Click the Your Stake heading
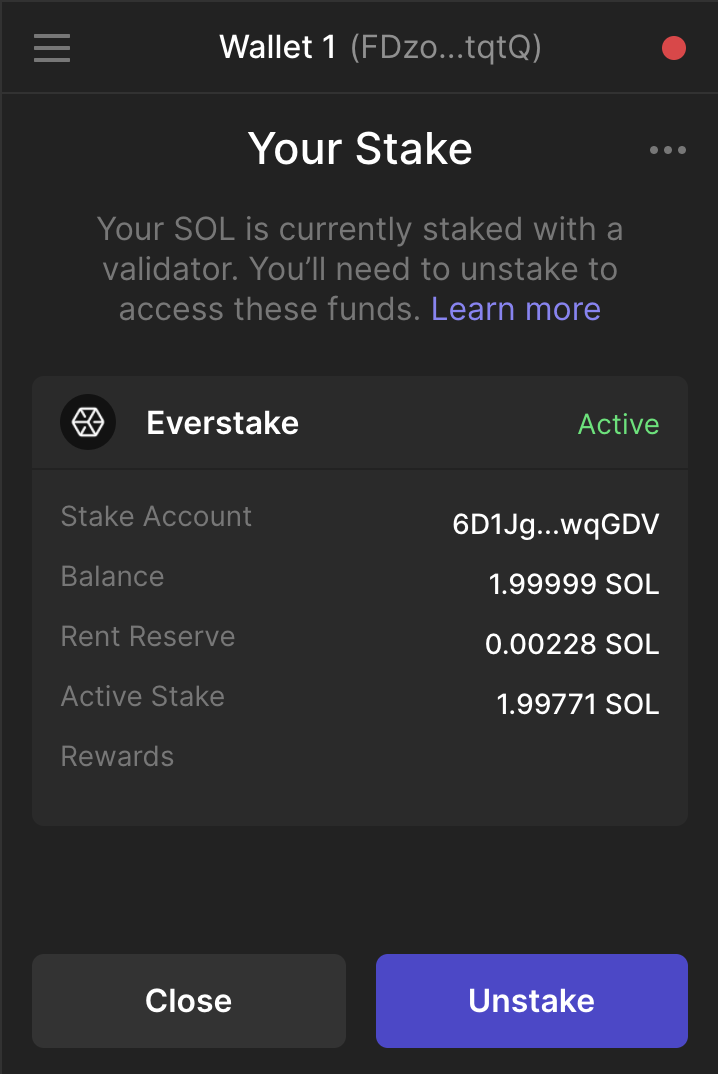The height and width of the screenshot is (1074, 718). click(360, 148)
